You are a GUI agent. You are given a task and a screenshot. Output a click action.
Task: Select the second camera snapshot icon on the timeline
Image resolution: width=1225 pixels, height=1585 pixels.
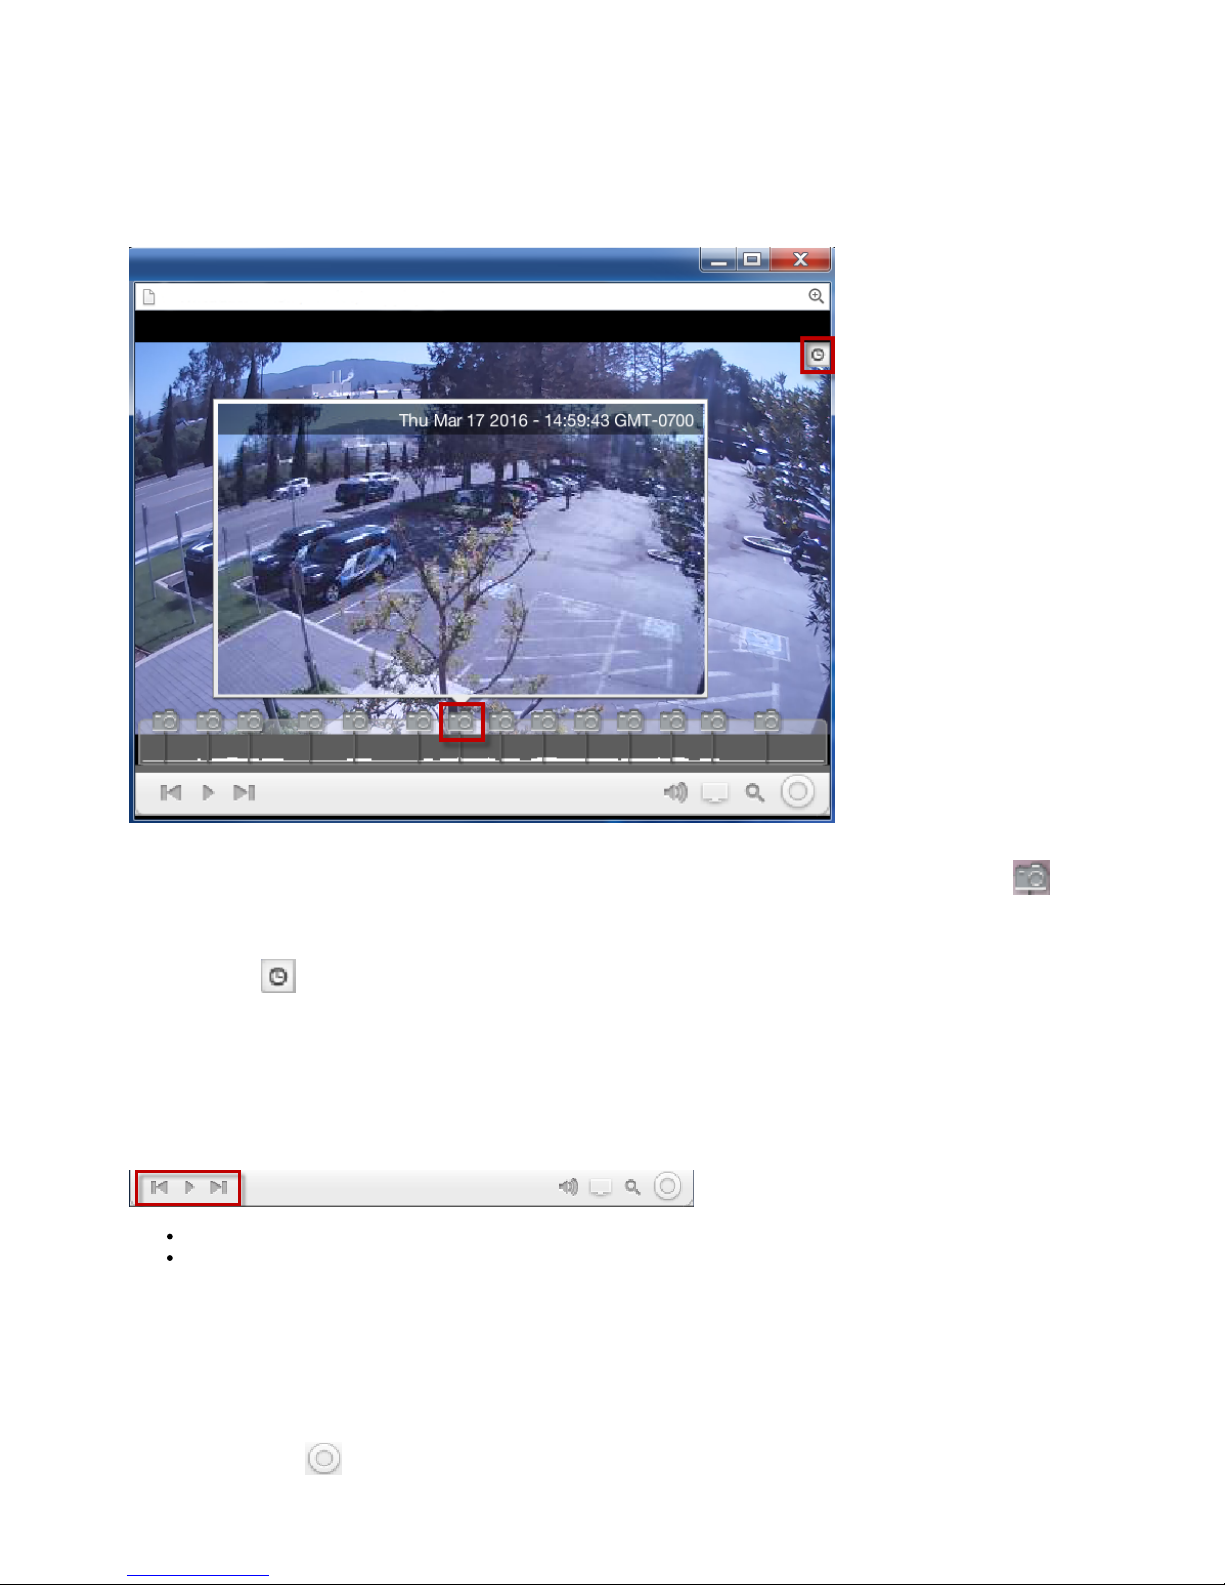(209, 720)
